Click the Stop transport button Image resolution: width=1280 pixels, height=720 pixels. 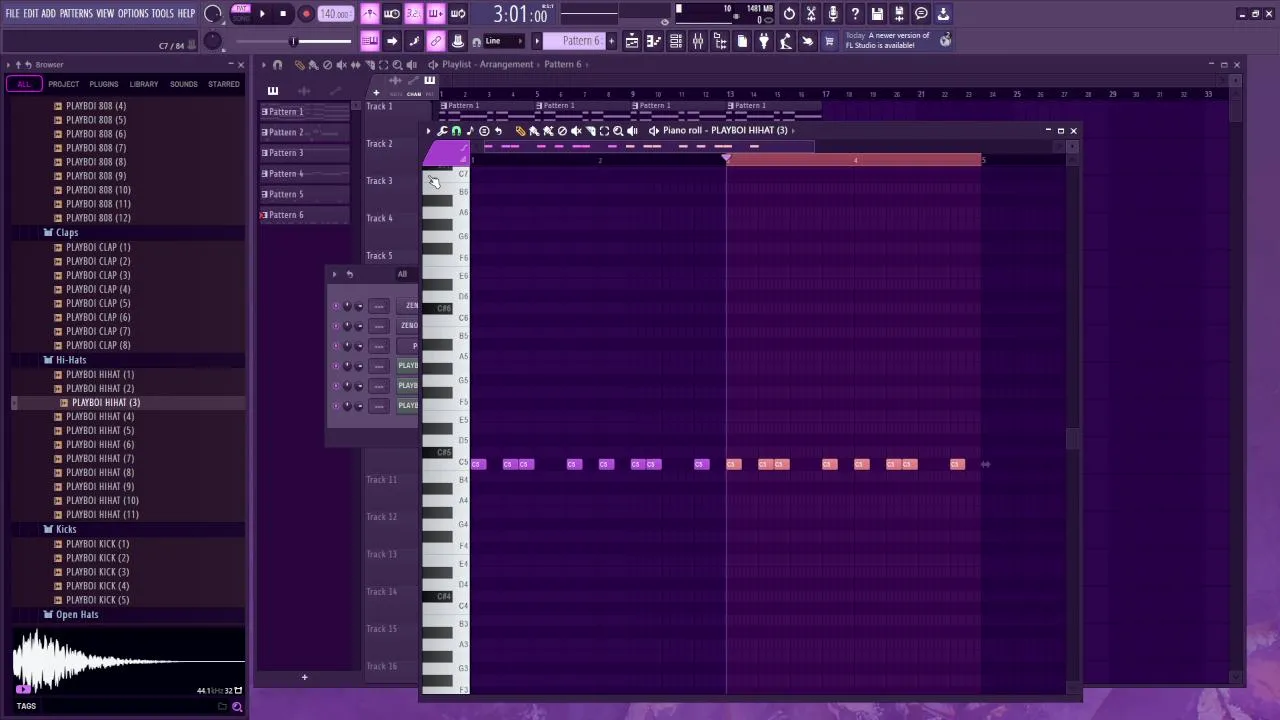point(283,14)
